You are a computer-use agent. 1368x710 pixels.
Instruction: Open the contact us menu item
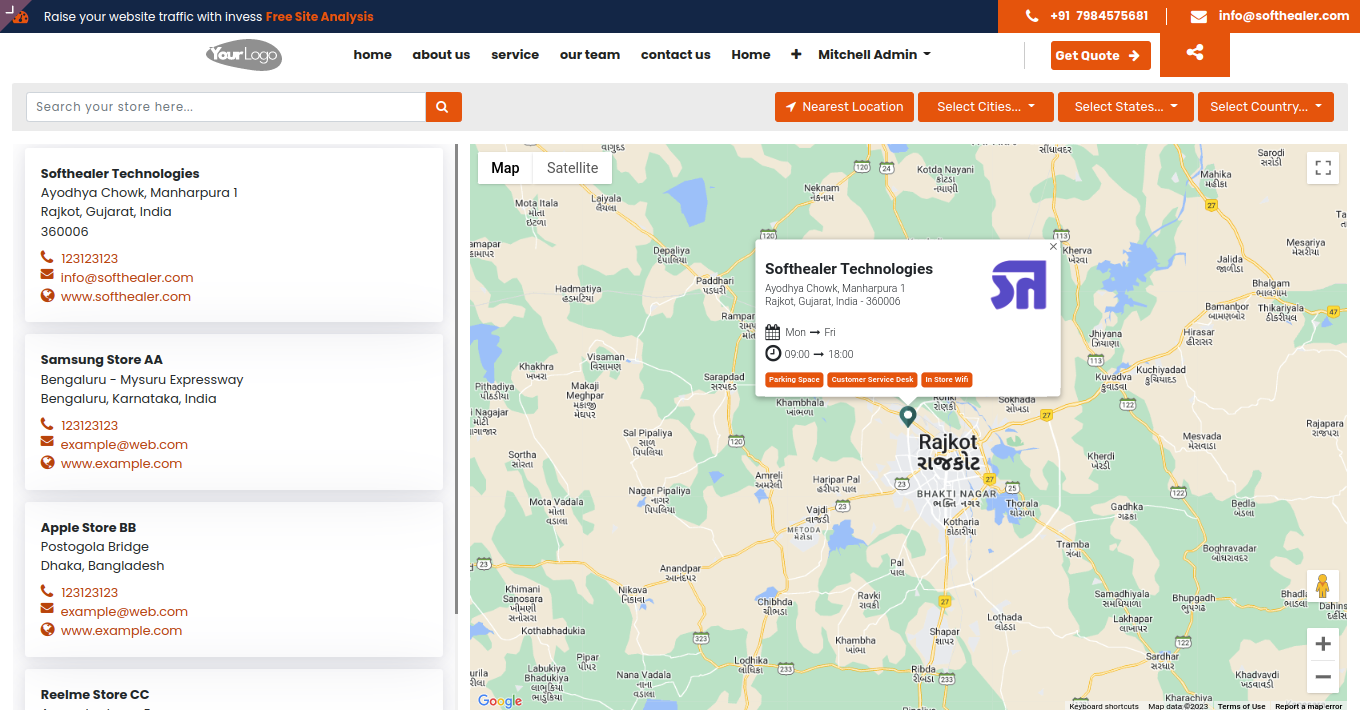[676, 55]
